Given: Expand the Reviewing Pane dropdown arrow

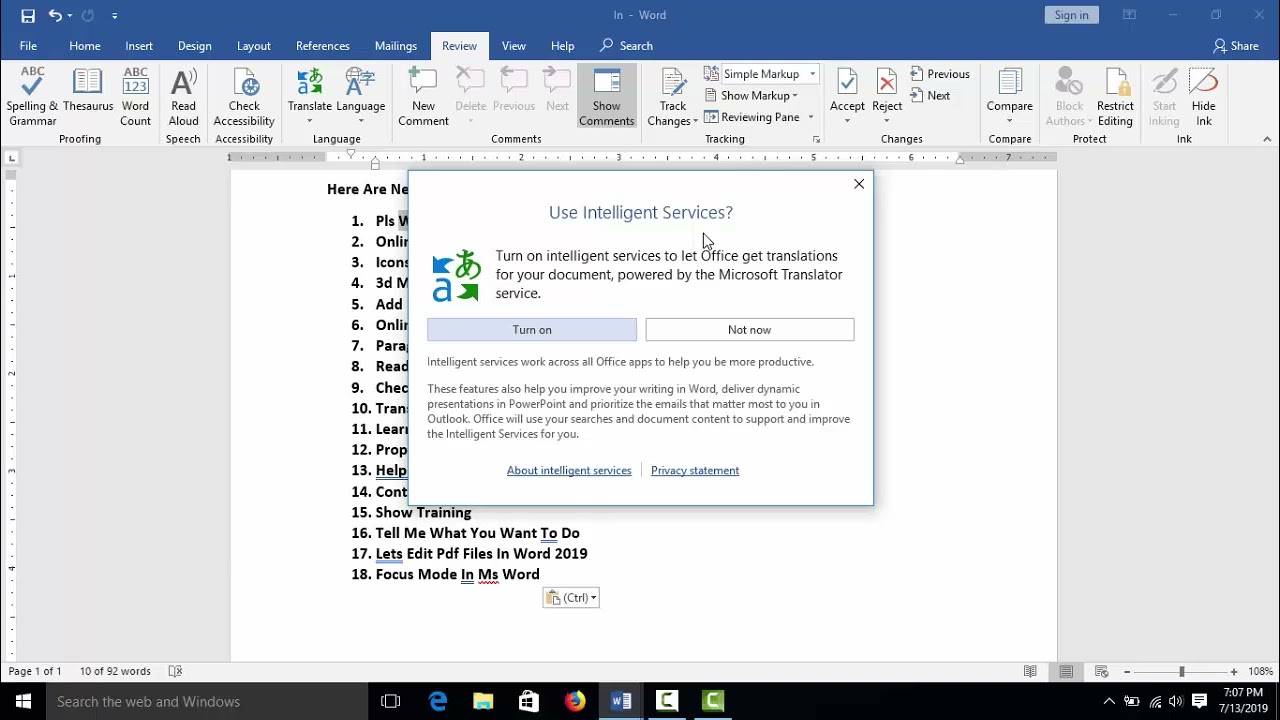Looking at the screenshot, I should pos(811,118).
